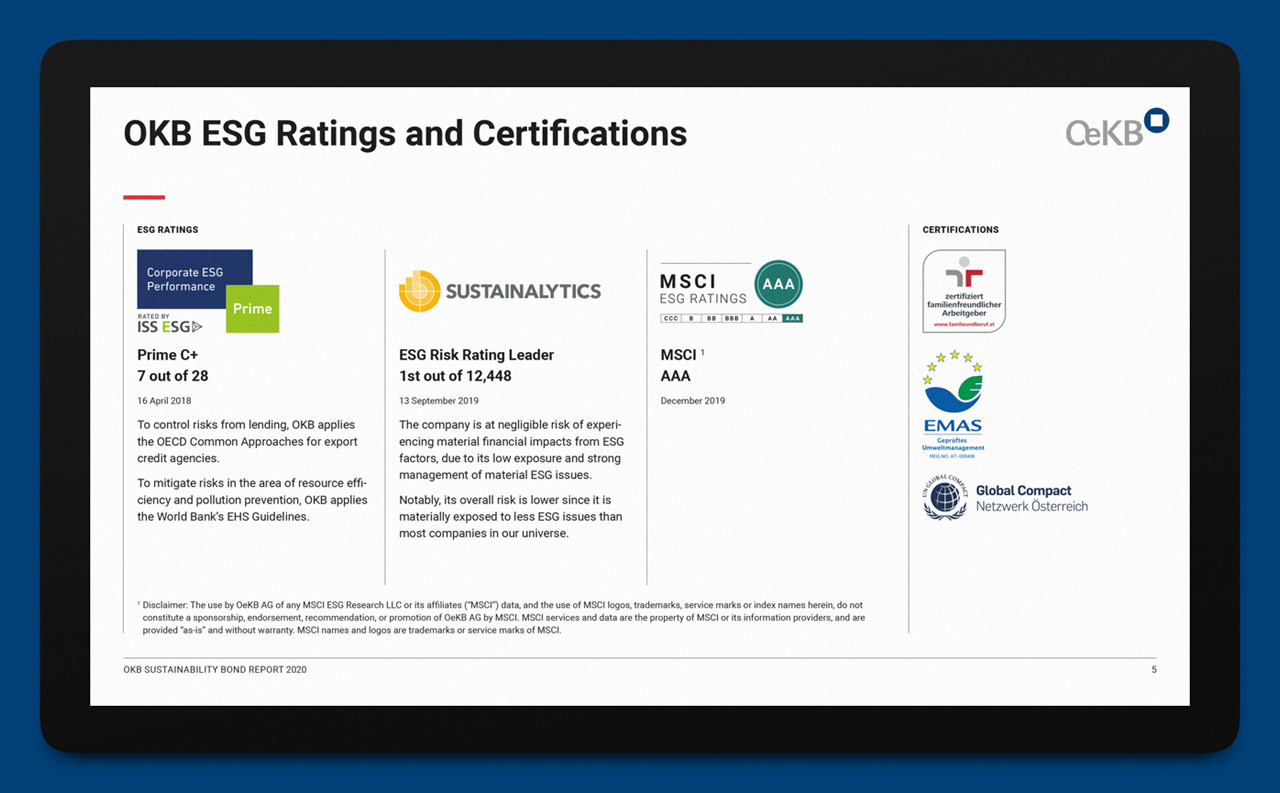This screenshot has width=1280, height=793.
Task: Click the page number 5 in footer
Action: 1153,670
